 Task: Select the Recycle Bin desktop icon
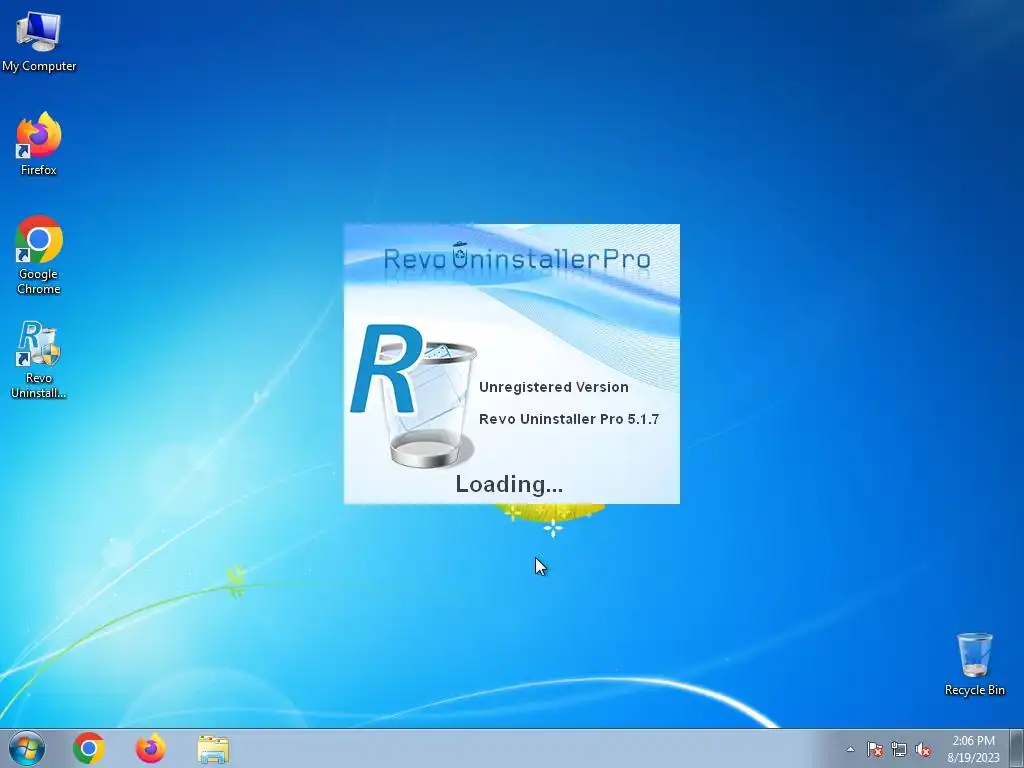point(974,664)
